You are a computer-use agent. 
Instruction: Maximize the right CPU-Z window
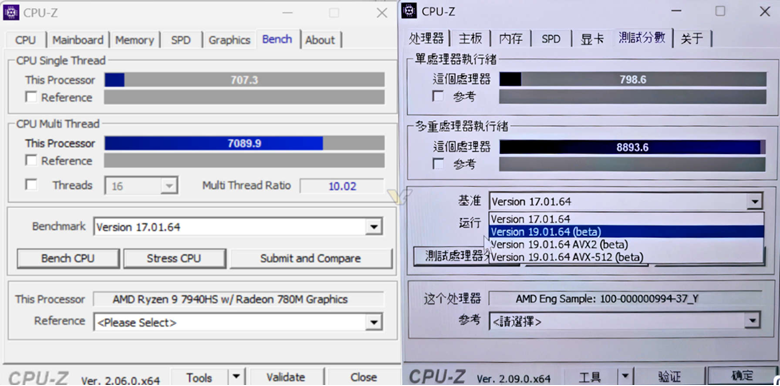[720, 11]
